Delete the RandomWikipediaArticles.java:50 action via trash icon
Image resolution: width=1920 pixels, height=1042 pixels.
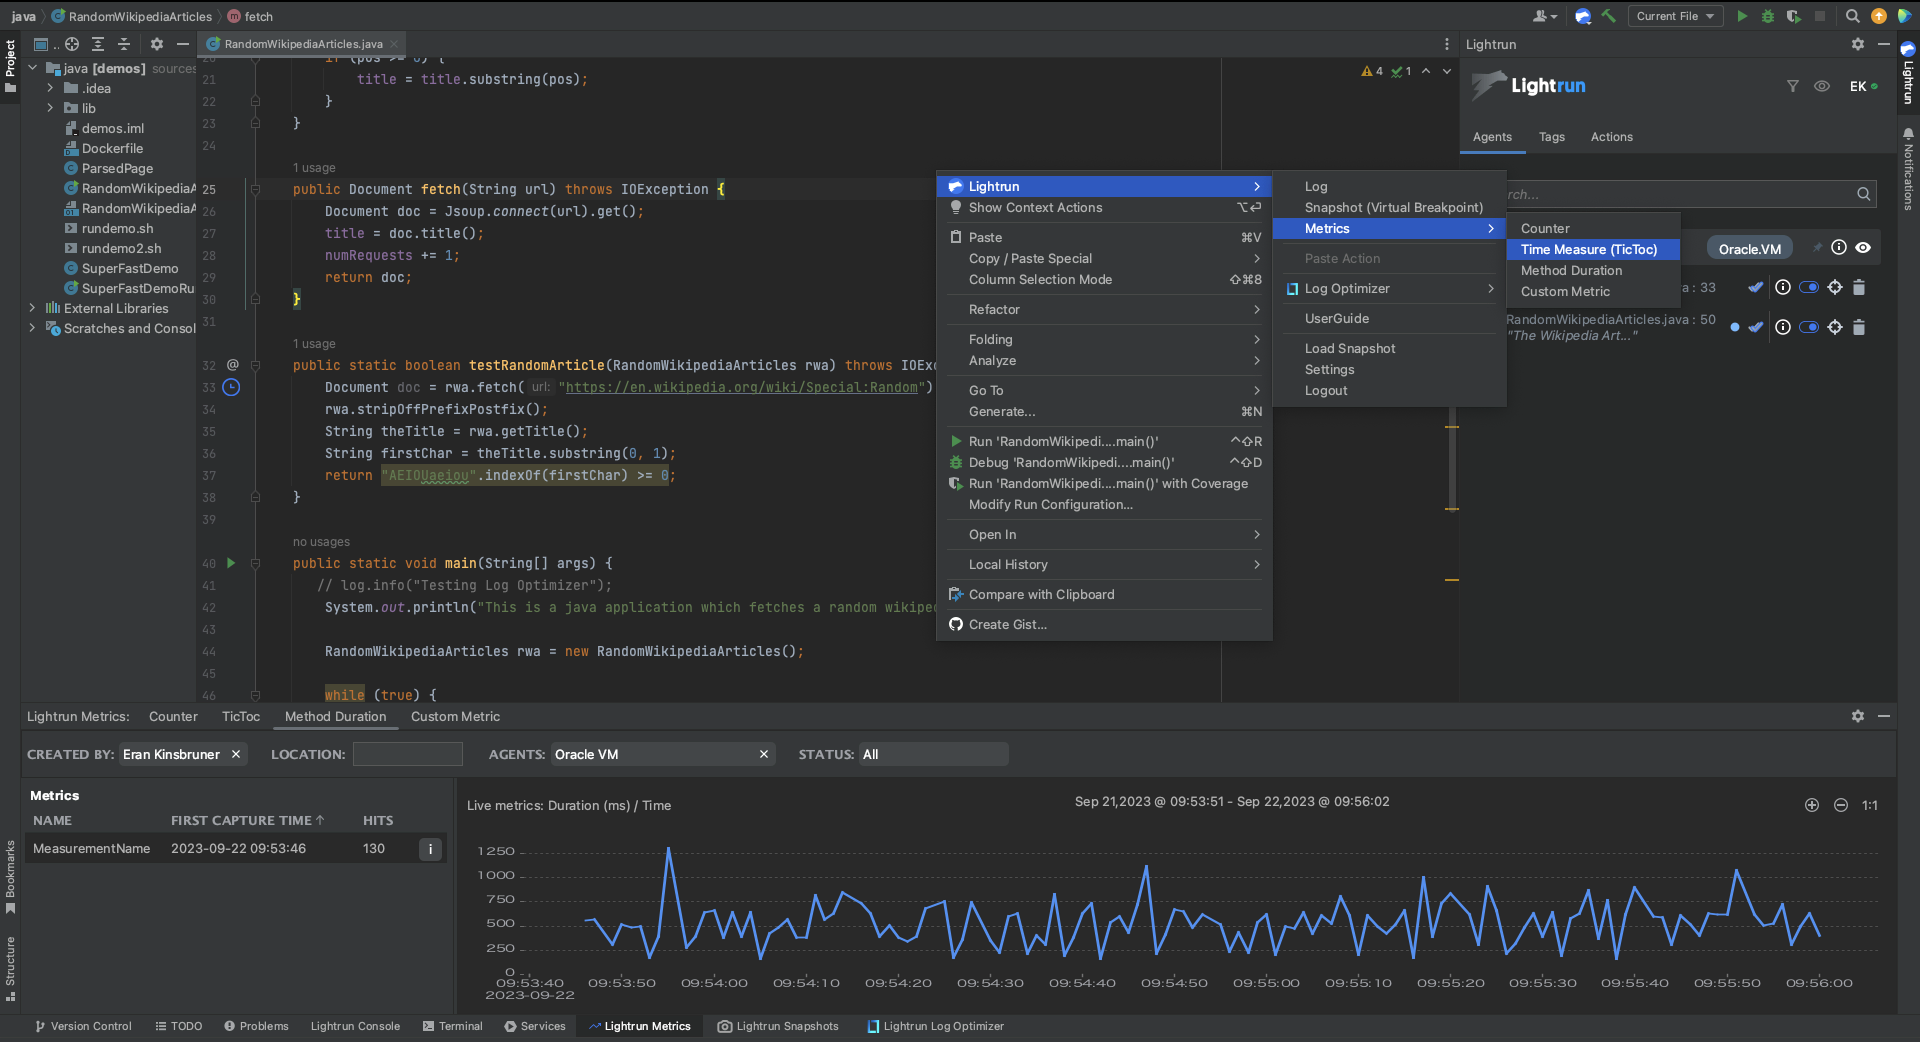[1859, 327]
